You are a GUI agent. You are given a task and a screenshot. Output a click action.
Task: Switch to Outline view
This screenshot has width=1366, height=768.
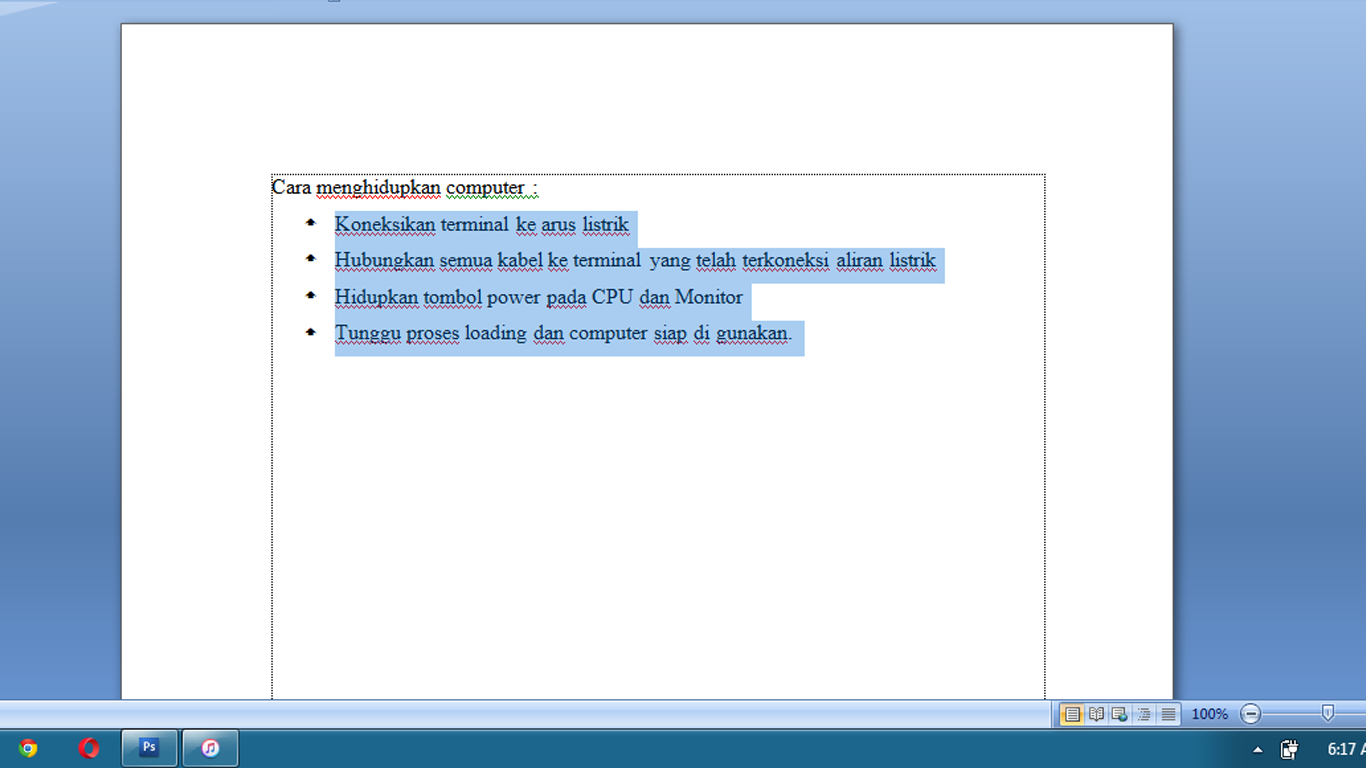coord(1145,714)
